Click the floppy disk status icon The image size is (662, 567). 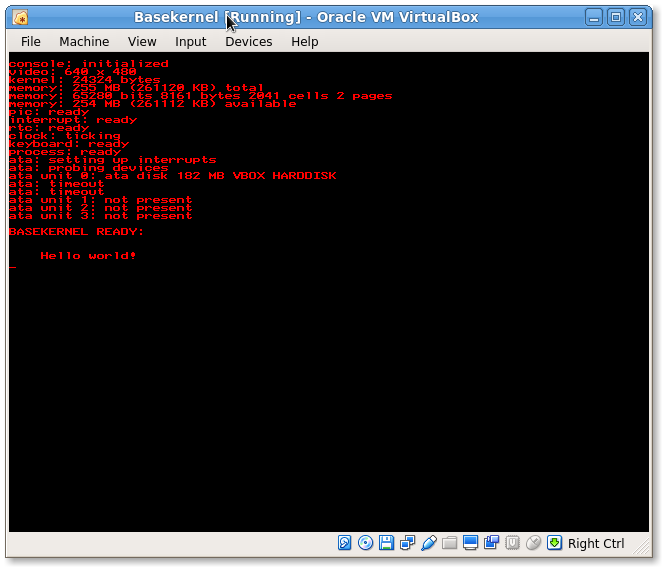coord(386,543)
